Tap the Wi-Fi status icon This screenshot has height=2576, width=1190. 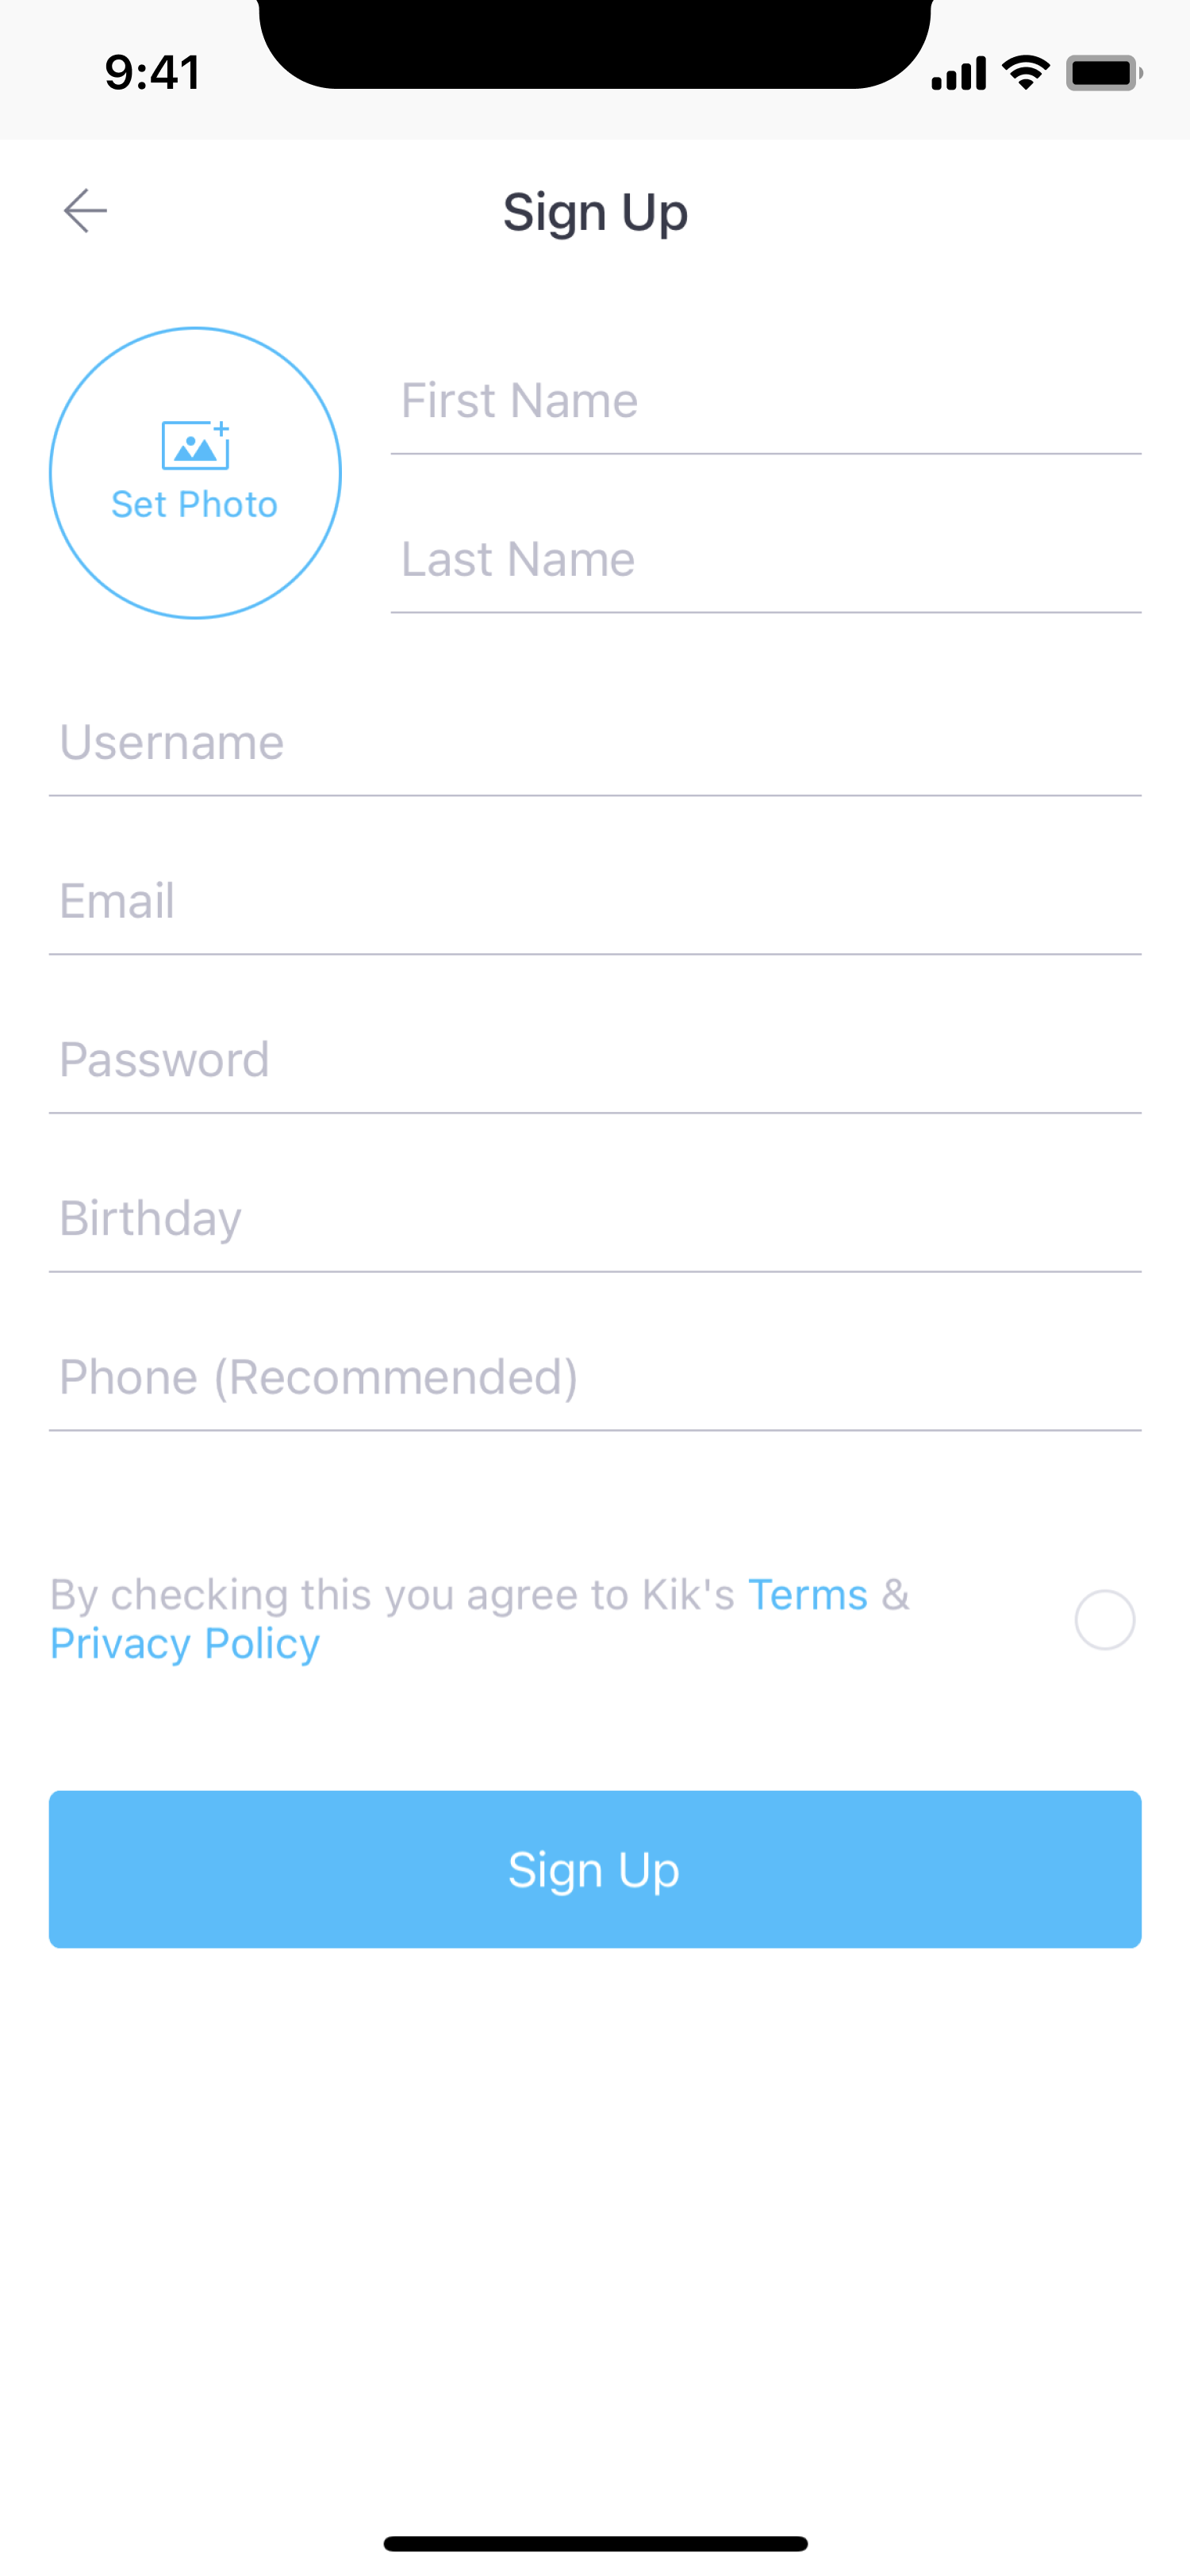point(1025,72)
